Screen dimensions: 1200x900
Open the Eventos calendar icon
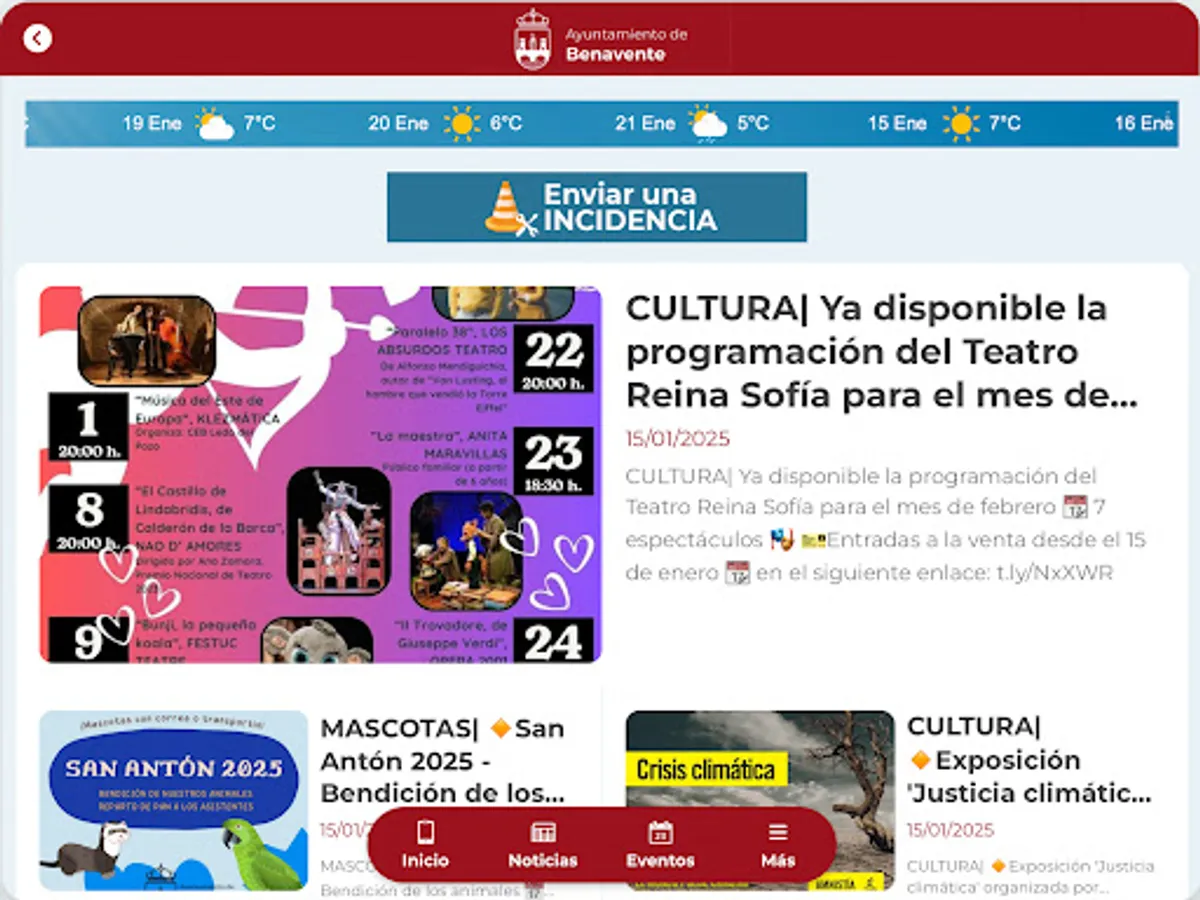click(660, 831)
